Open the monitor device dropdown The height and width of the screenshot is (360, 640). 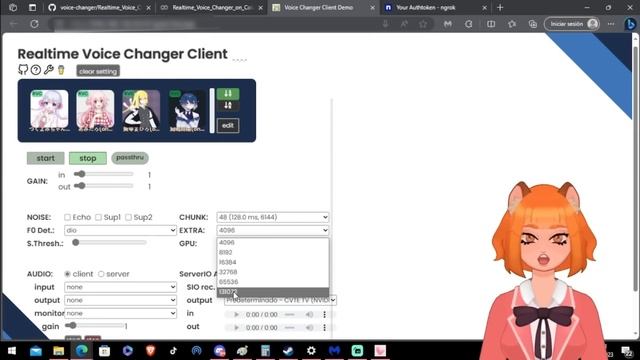120,313
